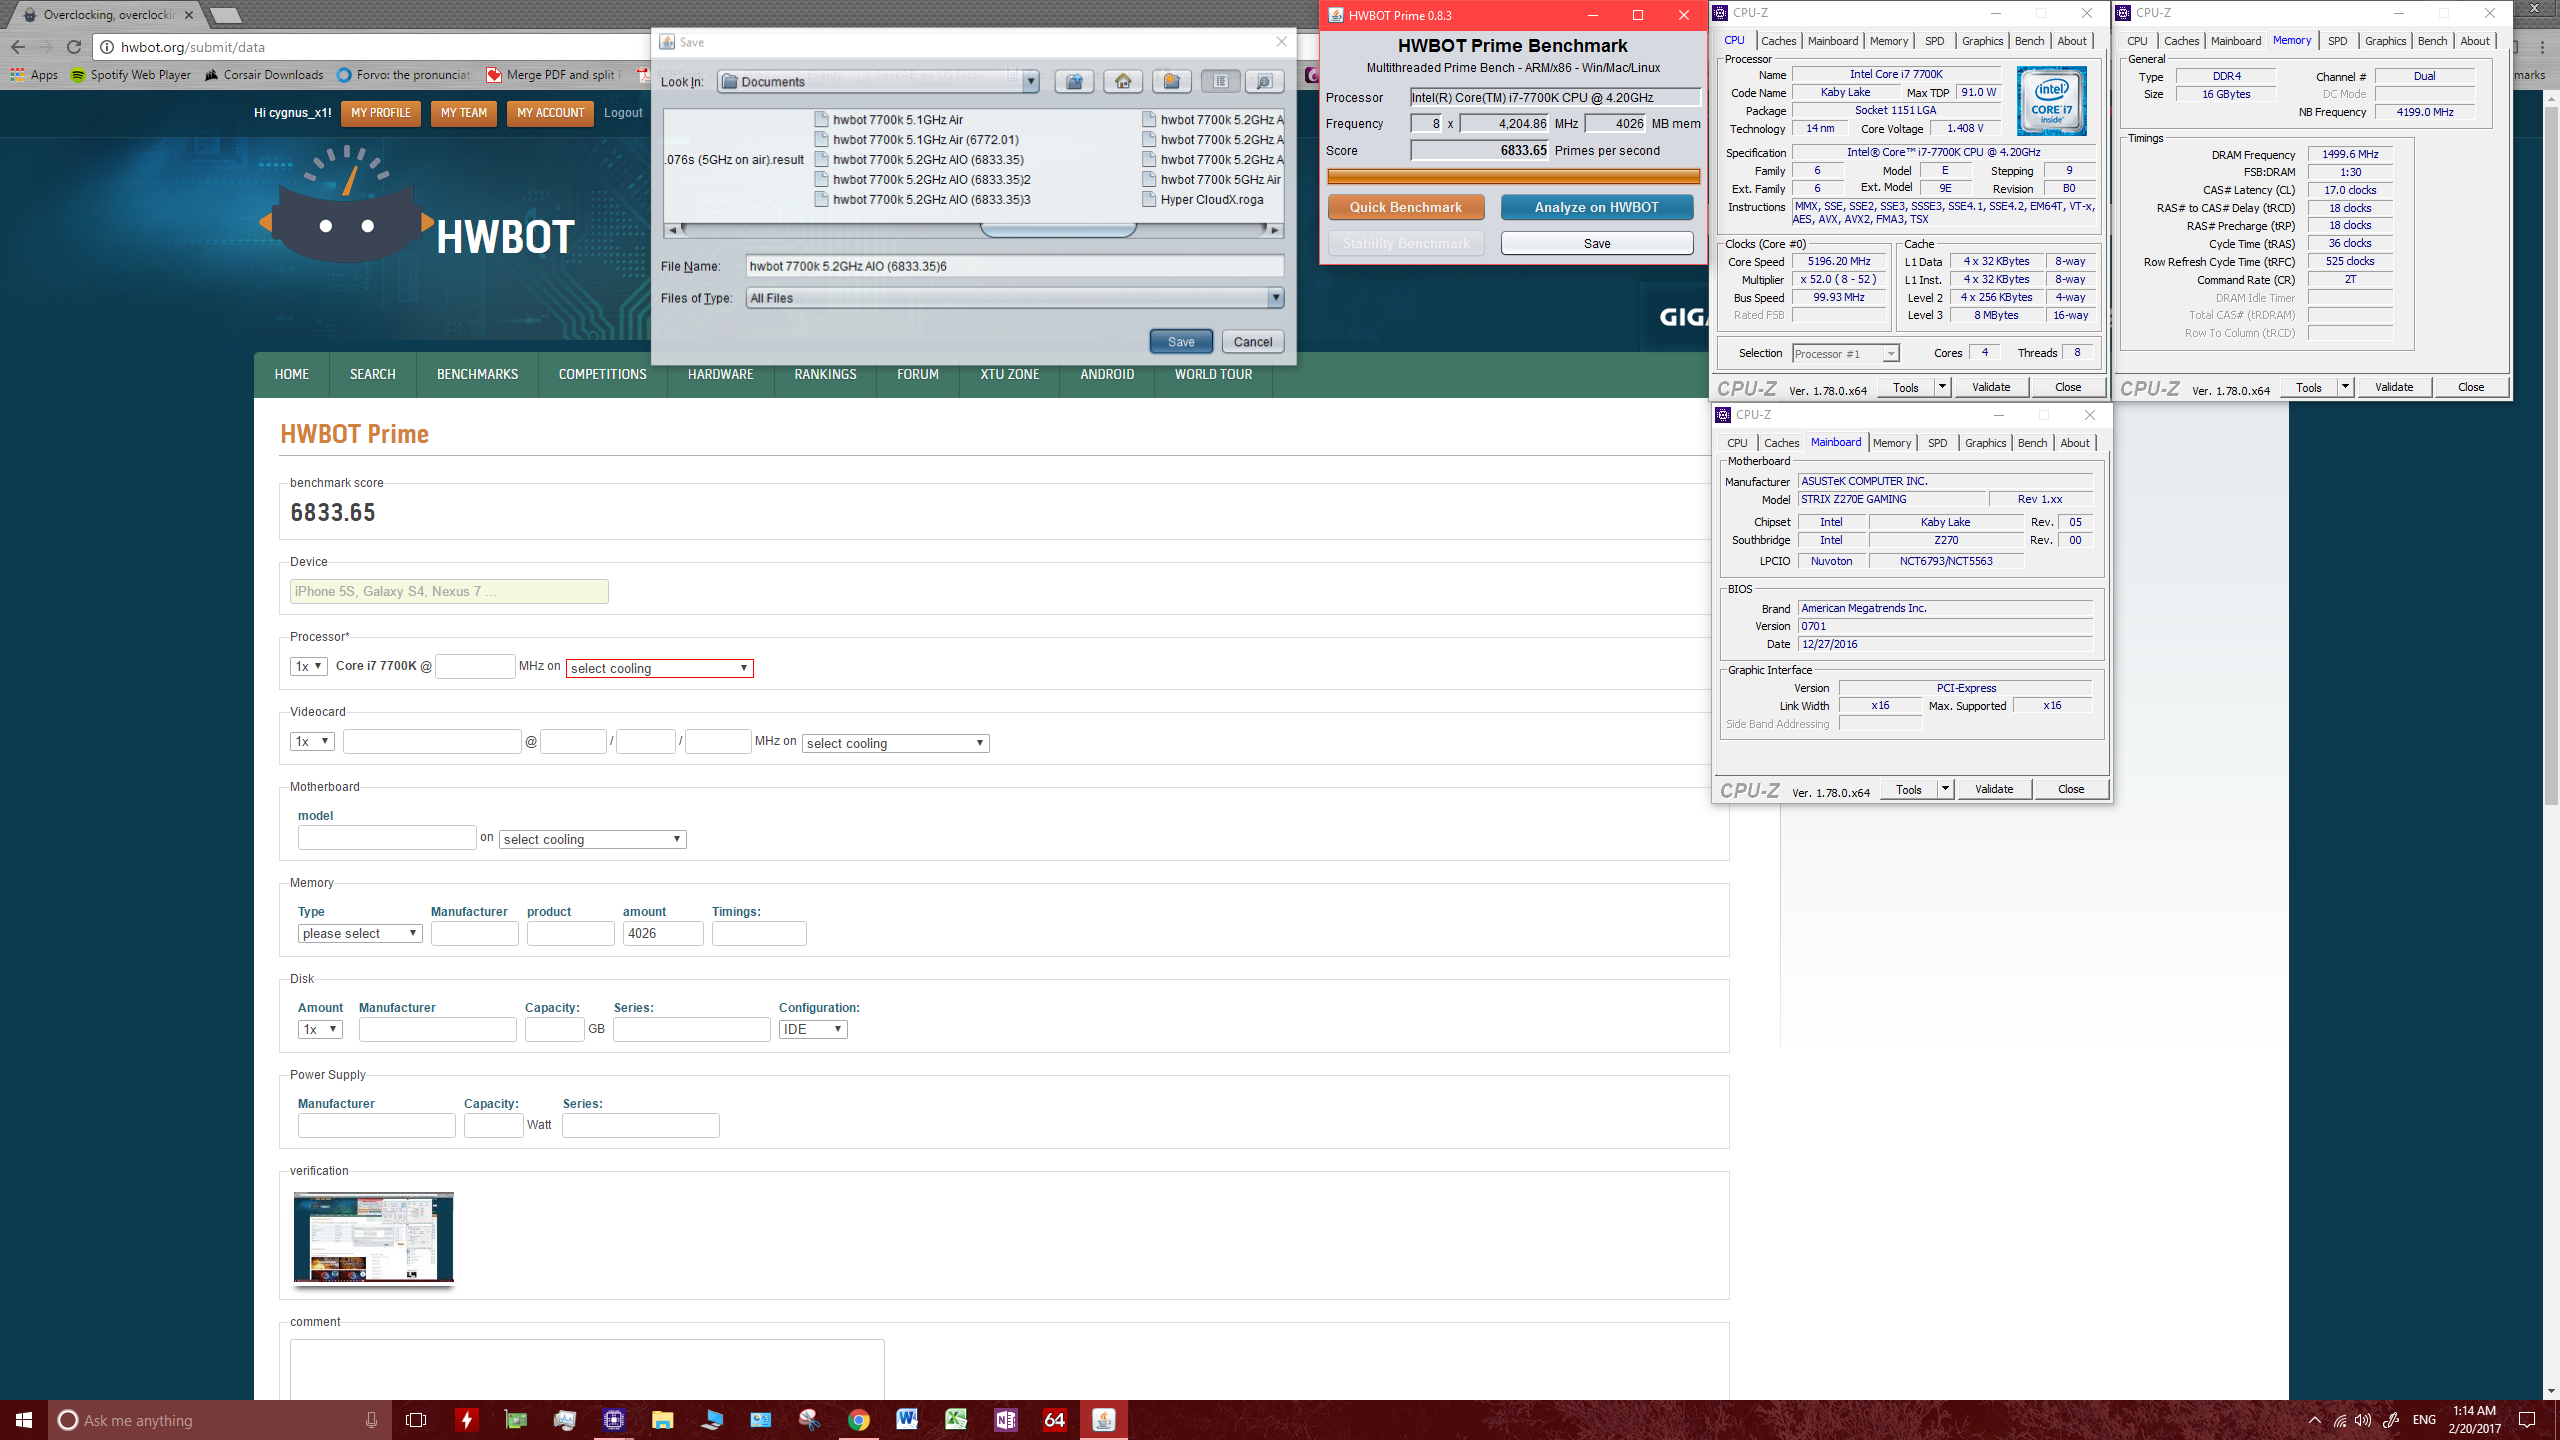
Task: Open the About tab in CPU-Z Mainboard window
Action: 2075,443
